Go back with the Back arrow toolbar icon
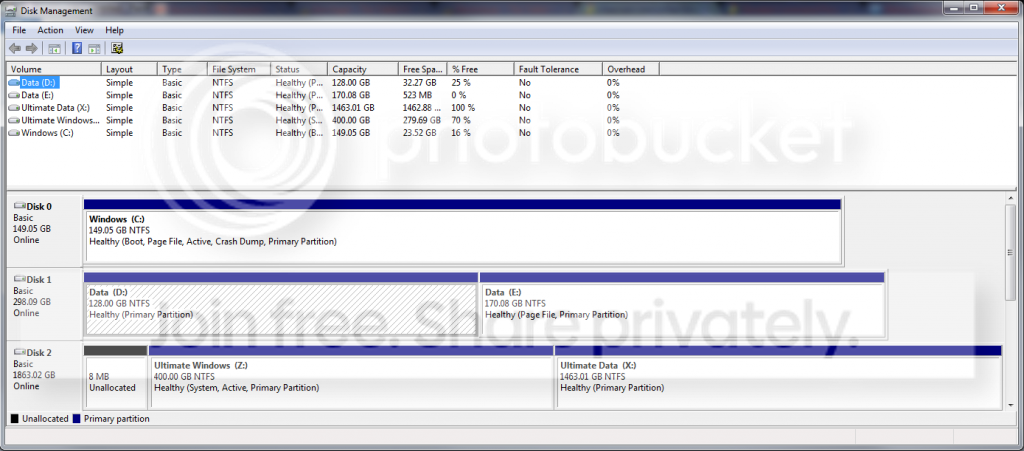The width and height of the screenshot is (1024, 451). 14,48
